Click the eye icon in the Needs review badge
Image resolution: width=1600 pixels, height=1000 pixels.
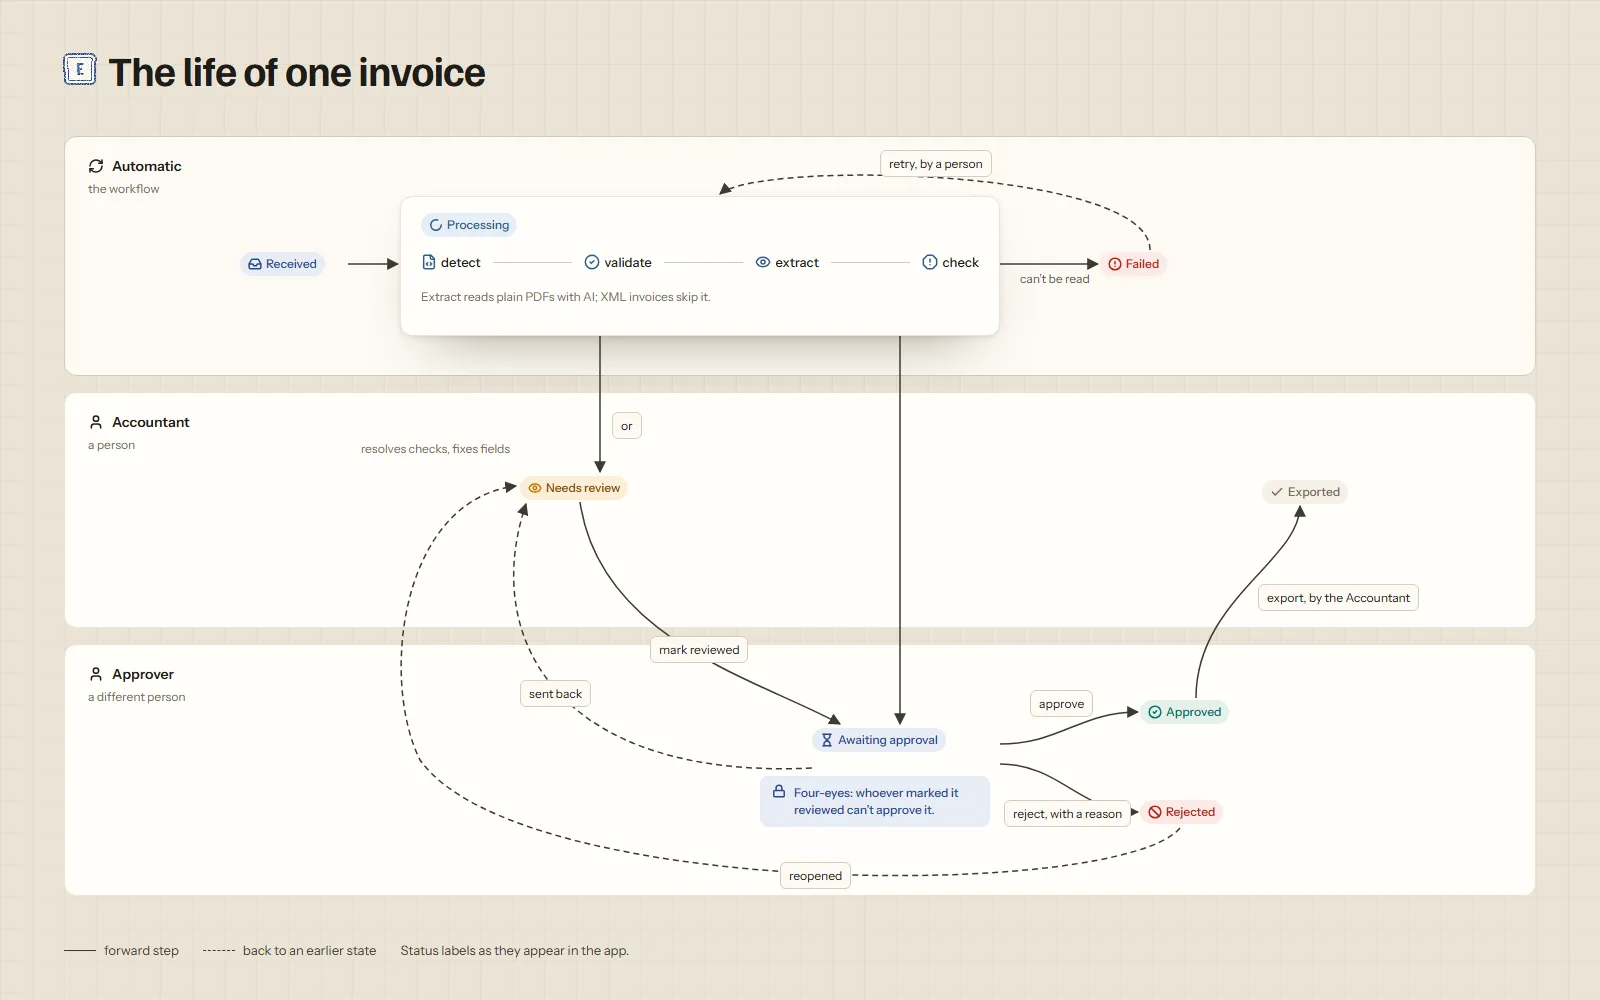click(x=535, y=488)
